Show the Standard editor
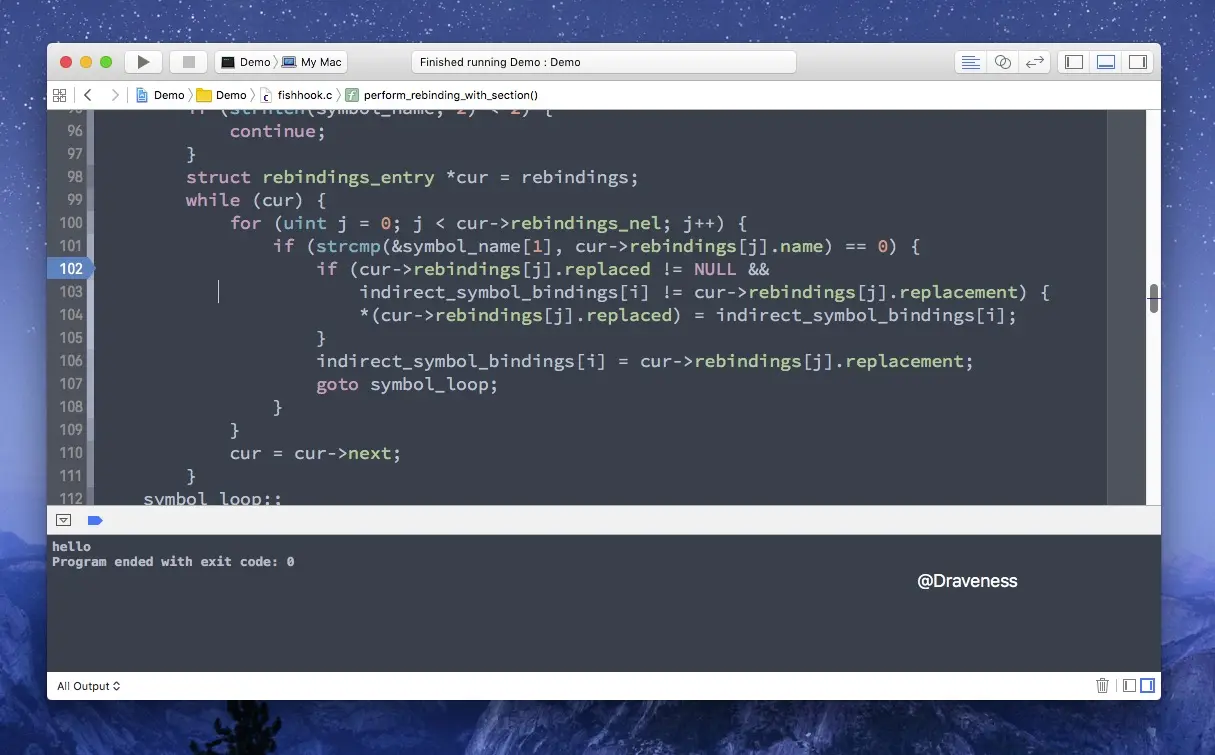 (x=970, y=62)
